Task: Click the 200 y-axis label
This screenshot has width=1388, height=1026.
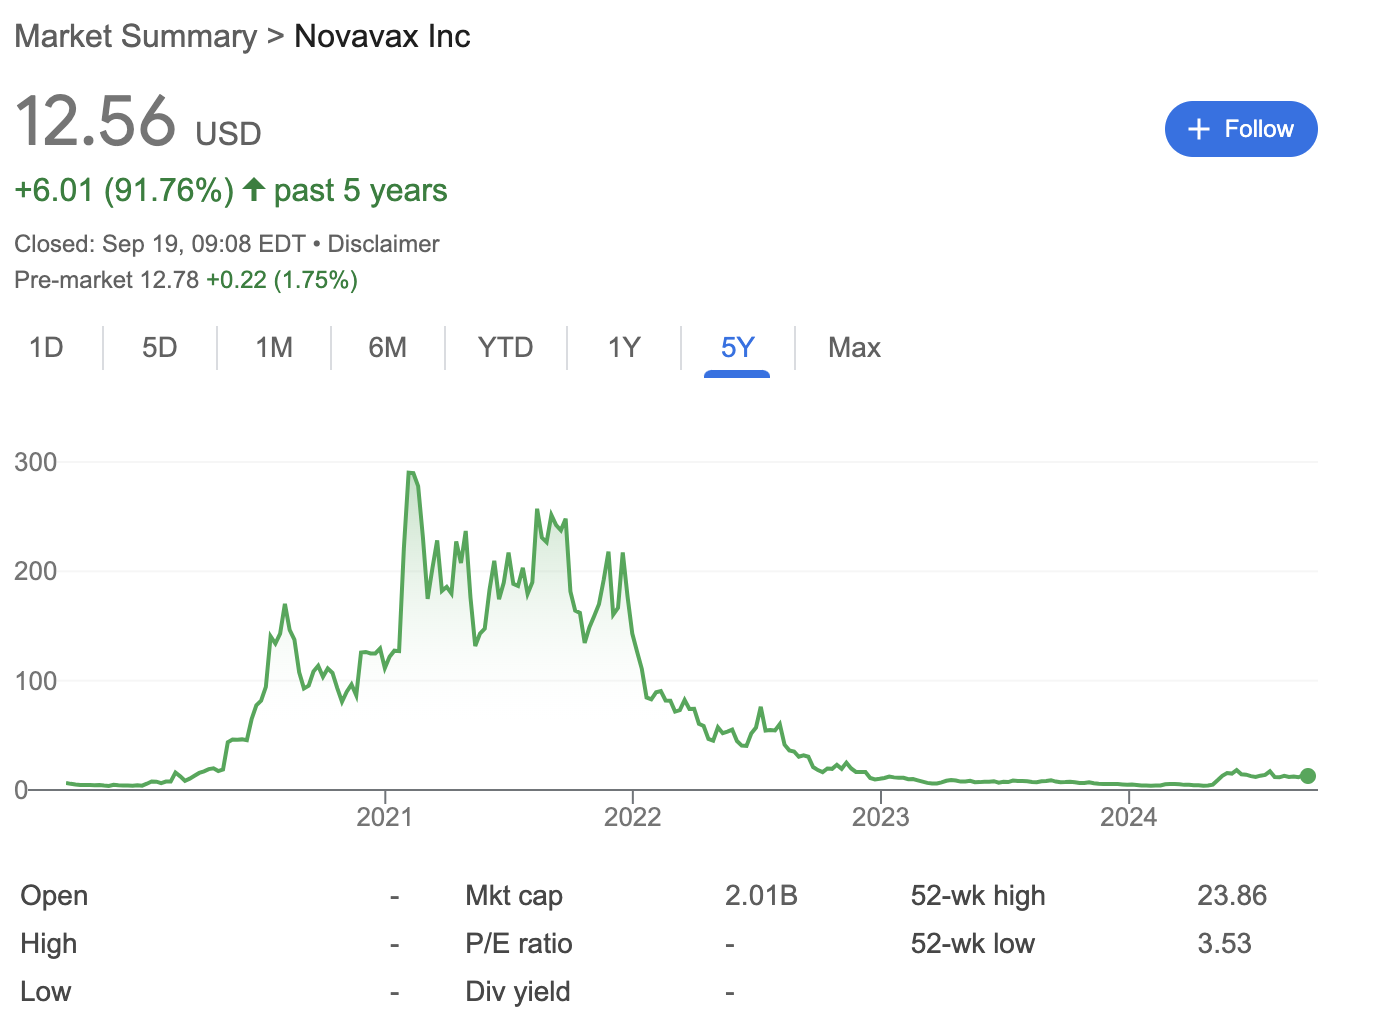Action: click(x=36, y=571)
